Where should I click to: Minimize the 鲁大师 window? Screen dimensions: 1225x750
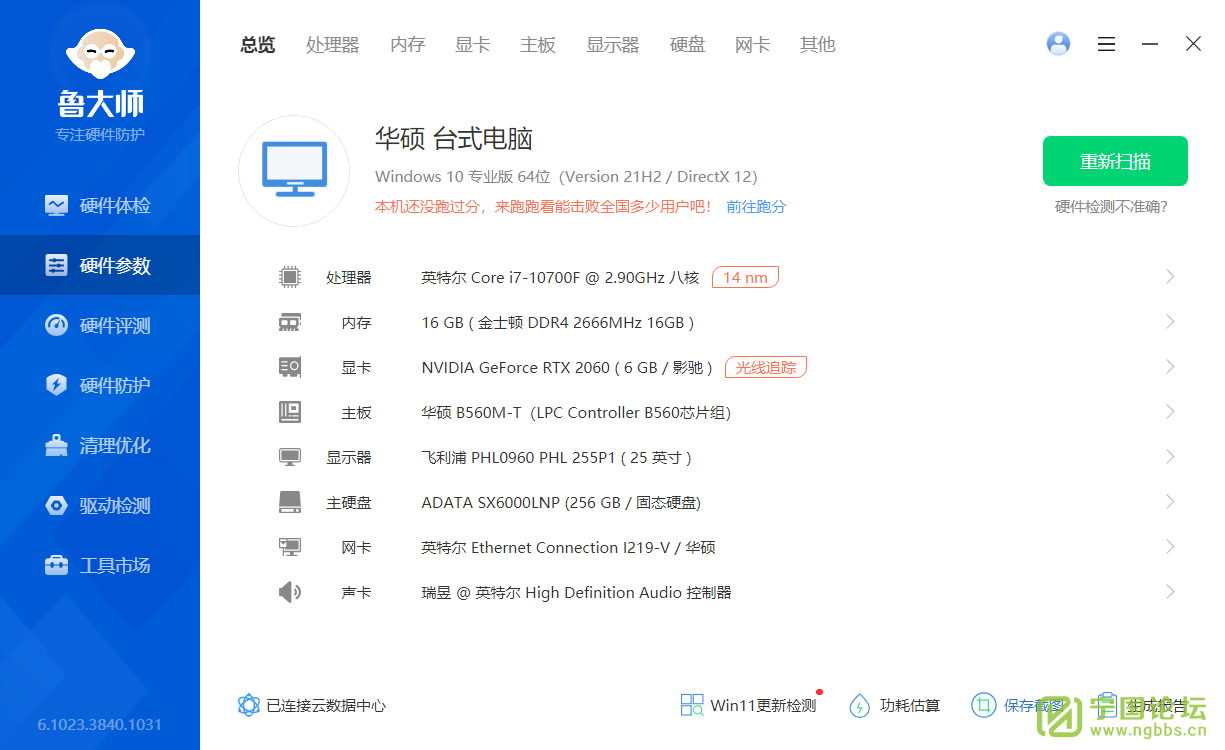pyautogui.click(x=1150, y=44)
